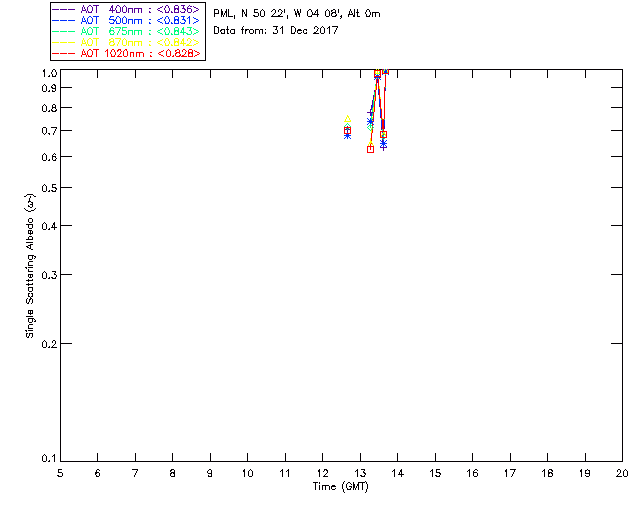This screenshot has height=512, width=640.
Task: Click the hour 16 x-axis tick label
Action: tap(473, 473)
